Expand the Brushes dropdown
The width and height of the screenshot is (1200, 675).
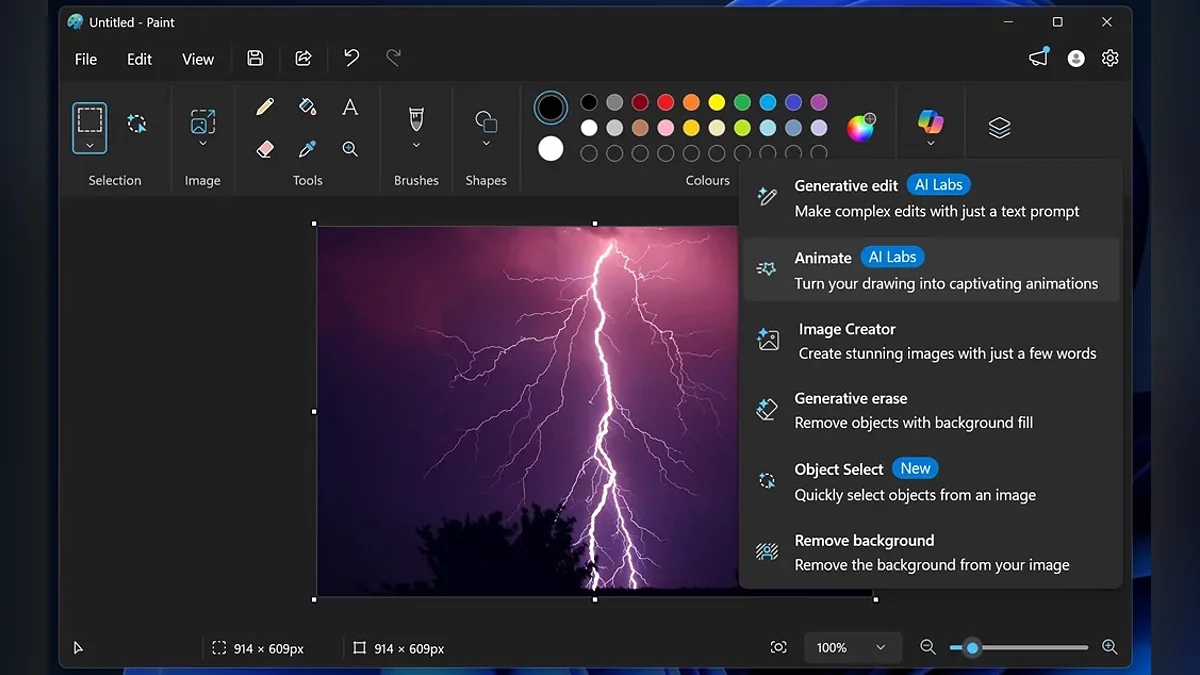[417, 145]
